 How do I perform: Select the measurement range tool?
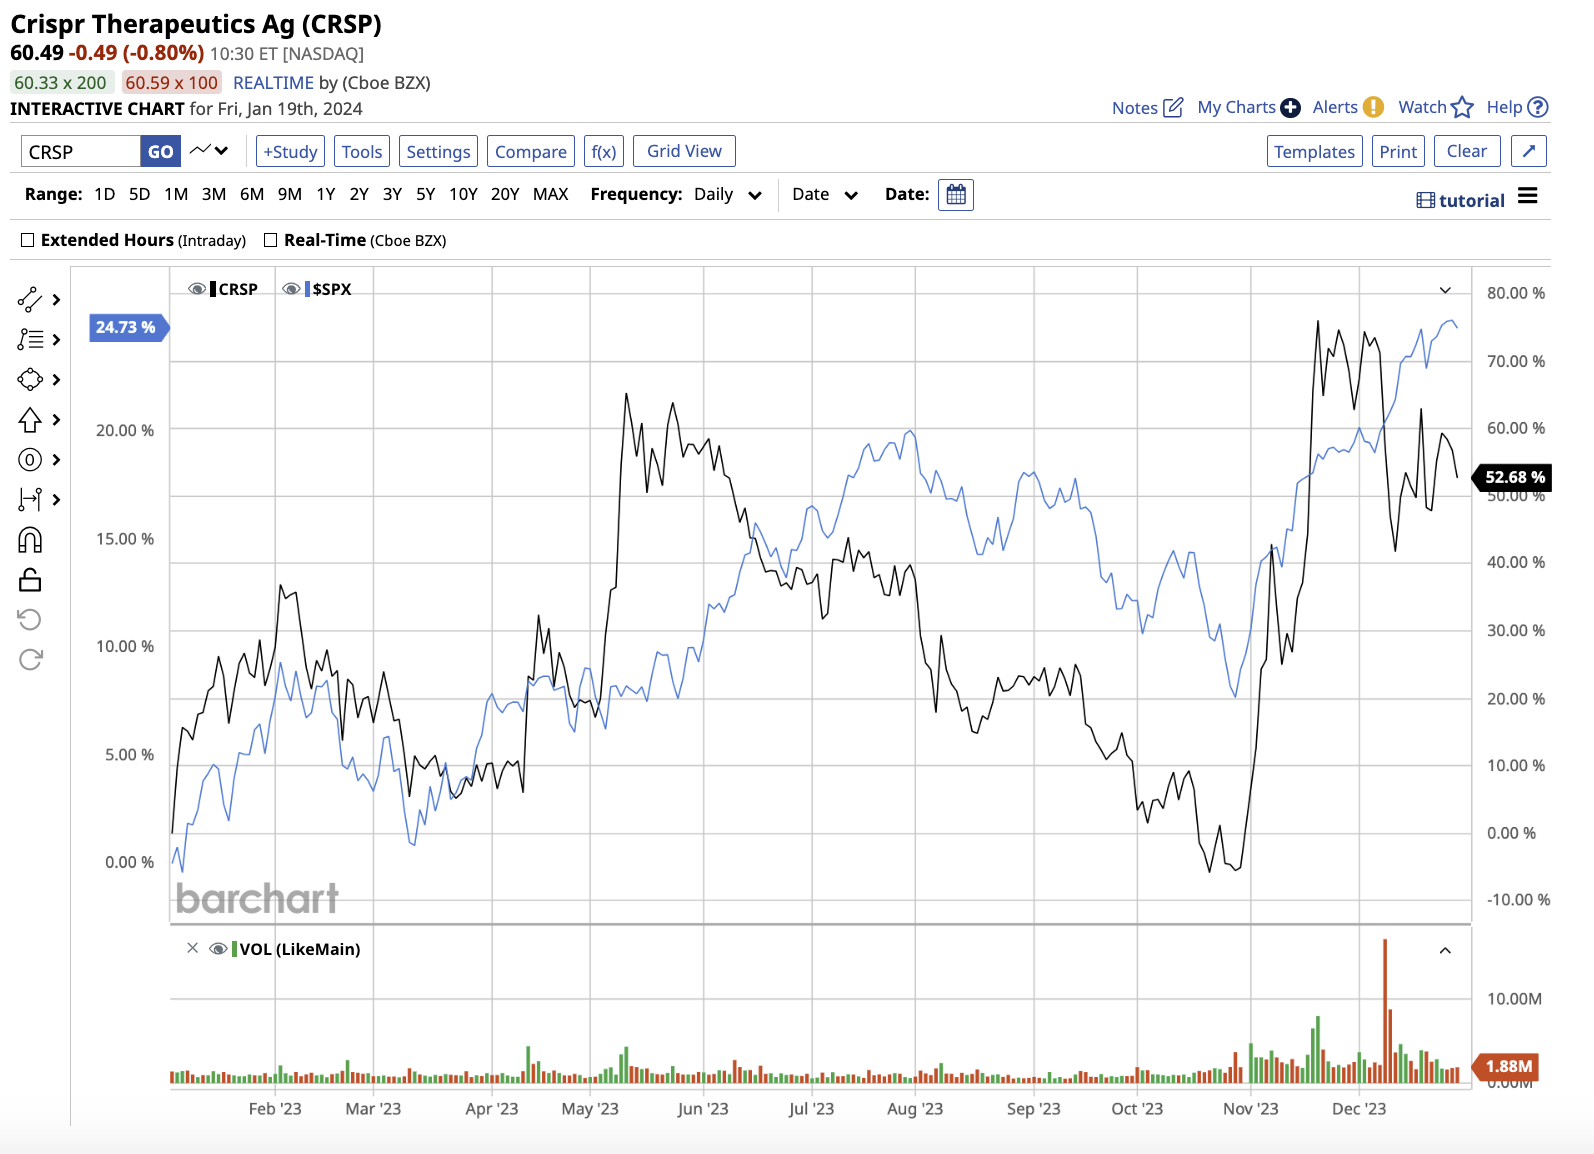30,499
